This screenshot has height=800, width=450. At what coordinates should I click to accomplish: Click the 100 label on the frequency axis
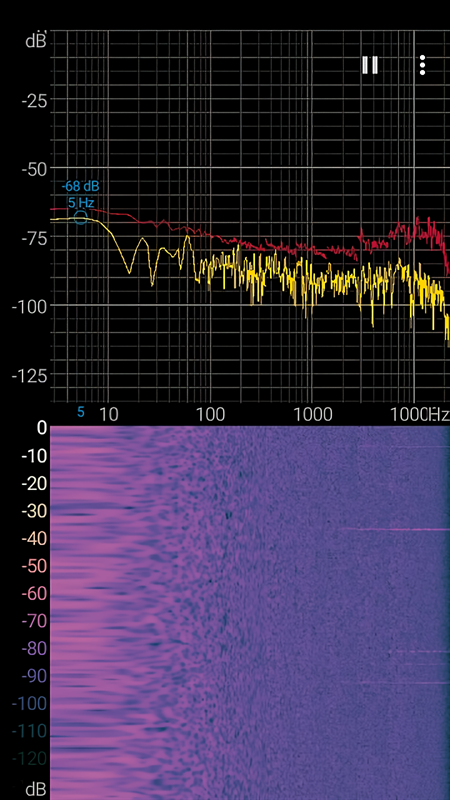click(210, 414)
